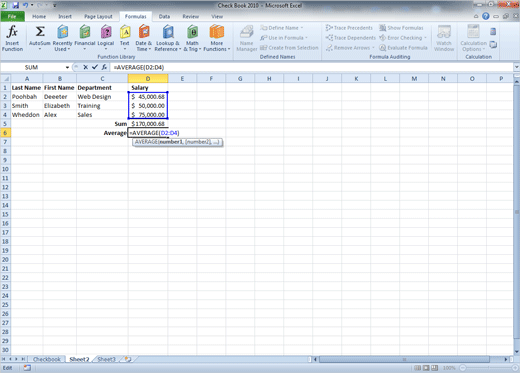This screenshot has height=373, width=520.
Task: Click Trace Precedents
Action: (349, 28)
